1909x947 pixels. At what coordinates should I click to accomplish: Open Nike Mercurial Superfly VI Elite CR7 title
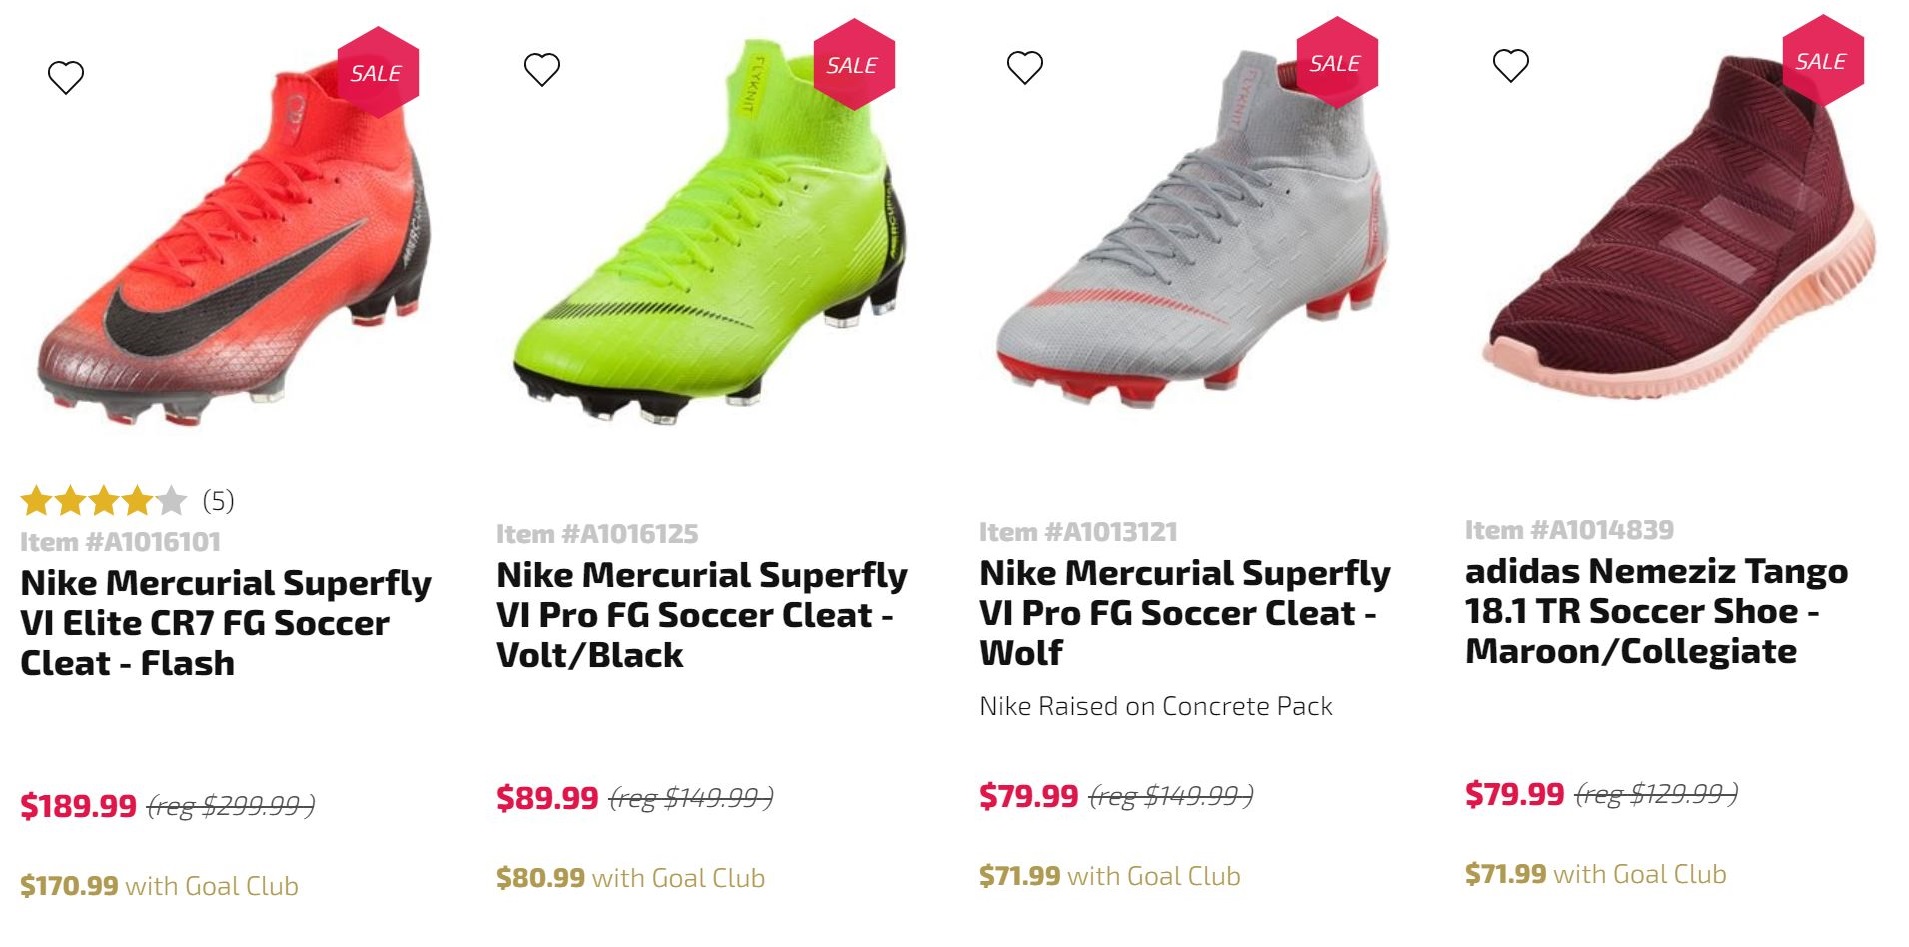coord(226,623)
